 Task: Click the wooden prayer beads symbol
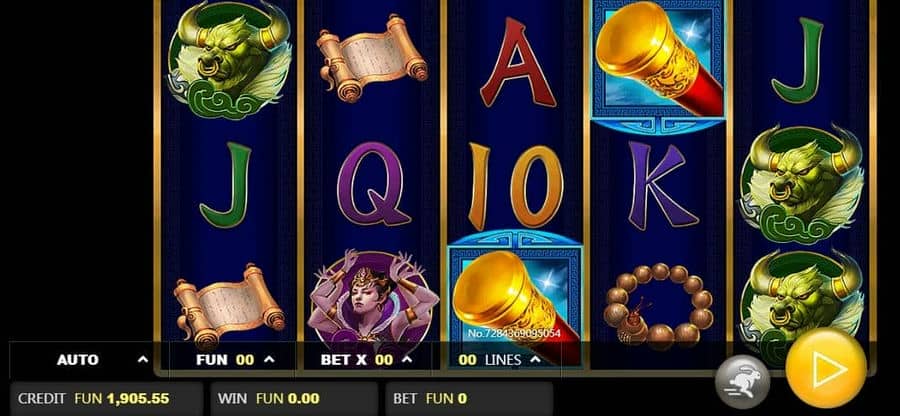[658, 305]
